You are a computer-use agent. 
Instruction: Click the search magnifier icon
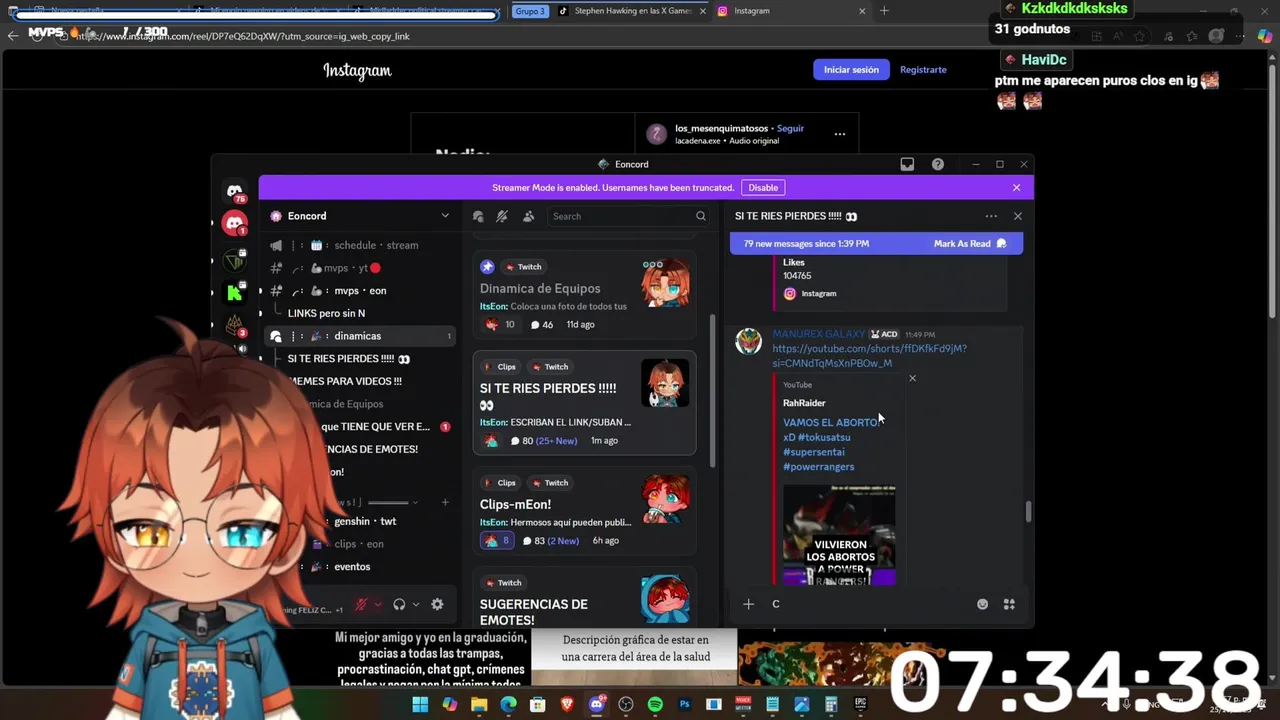click(x=701, y=216)
